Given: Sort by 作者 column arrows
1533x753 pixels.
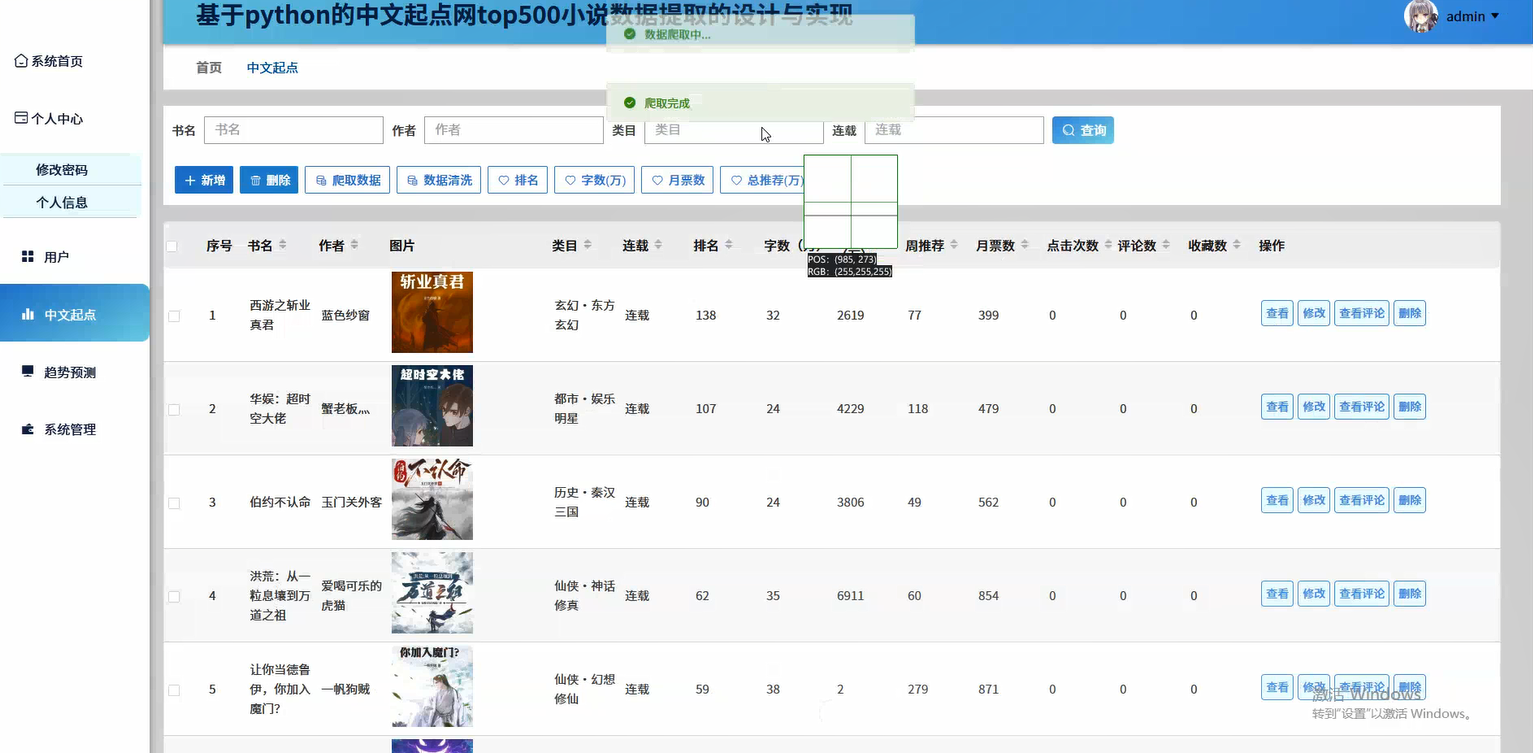Looking at the screenshot, I should 354,245.
